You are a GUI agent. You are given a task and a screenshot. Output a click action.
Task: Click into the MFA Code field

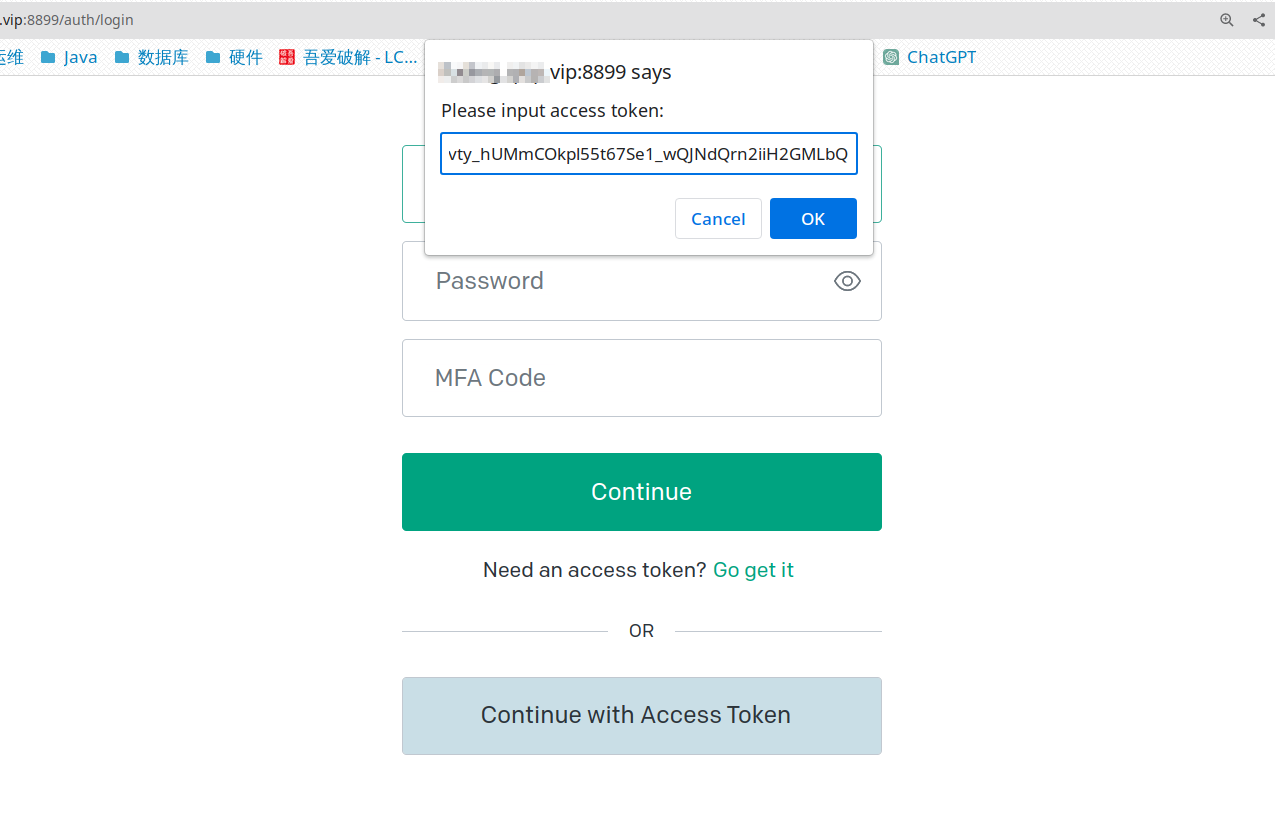coord(641,378)
